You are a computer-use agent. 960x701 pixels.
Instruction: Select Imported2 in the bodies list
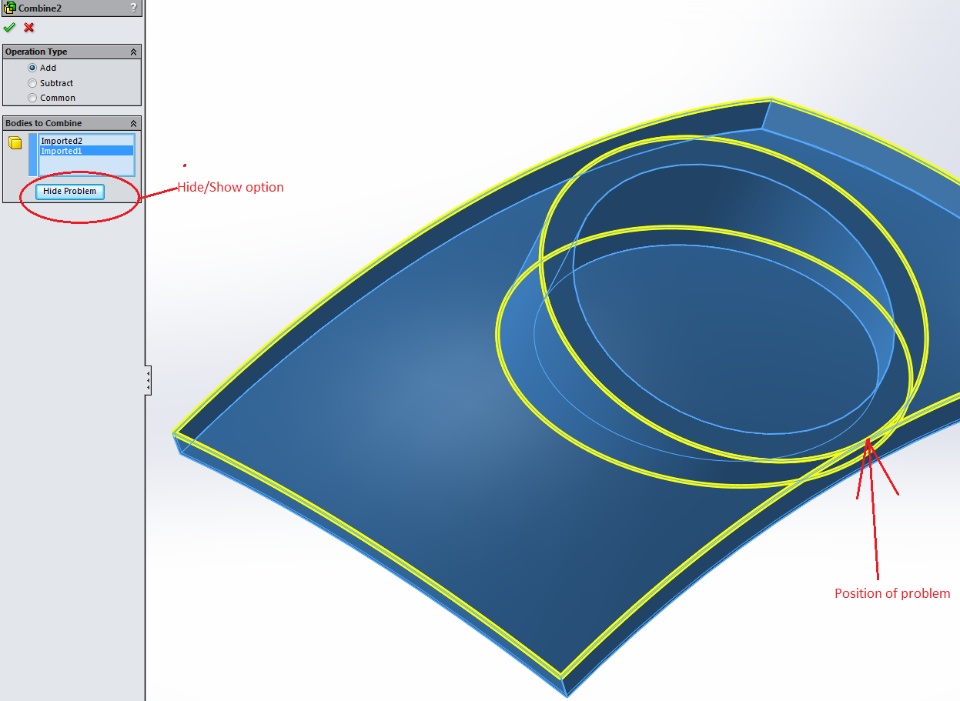(x=86, y=141)
